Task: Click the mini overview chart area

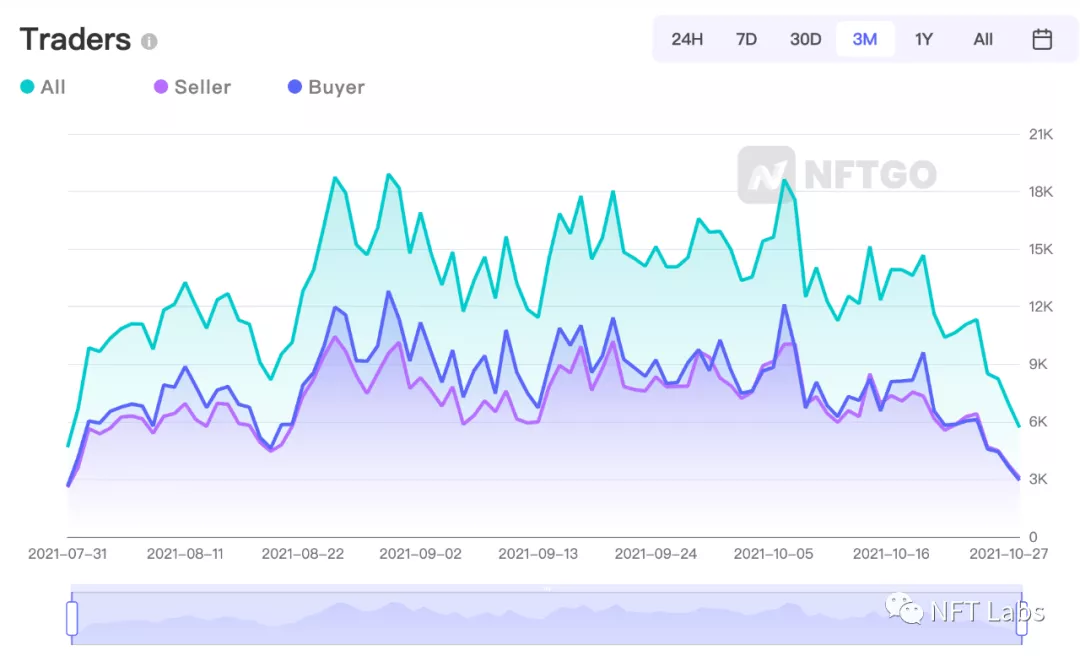Action: pyautogui.click(x=546, y=618)
